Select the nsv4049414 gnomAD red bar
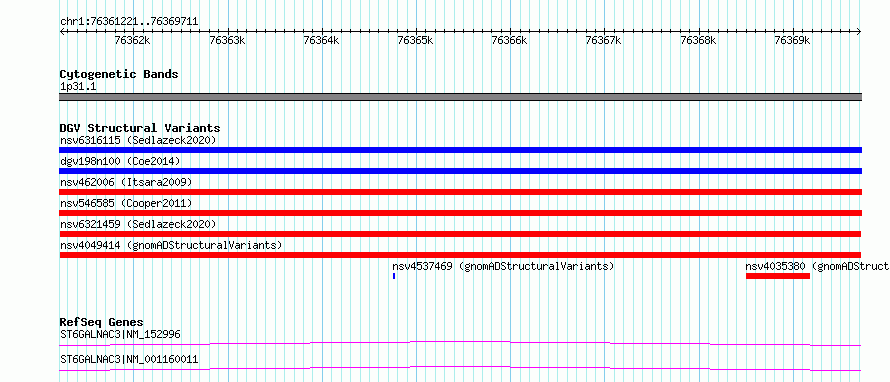Image resolution: width=890 pixels, height=382 pixels. 460,255
